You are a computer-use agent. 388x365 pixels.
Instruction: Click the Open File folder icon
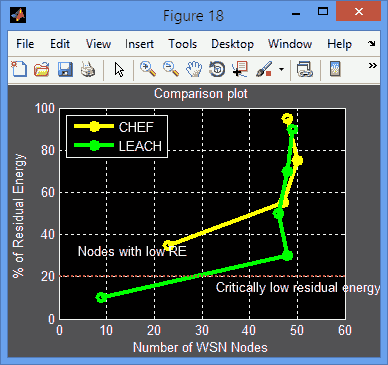pos(42,70)
